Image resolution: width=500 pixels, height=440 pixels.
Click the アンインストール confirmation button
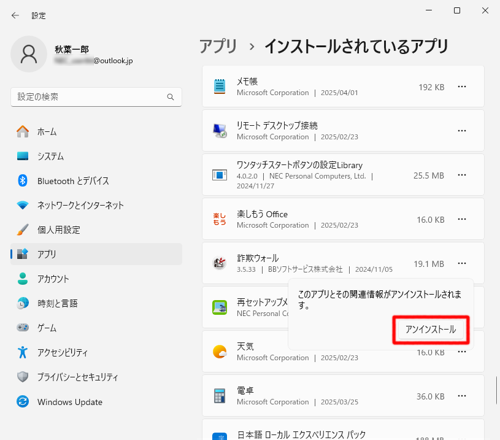pyautogui.click(x=431, y=330)
